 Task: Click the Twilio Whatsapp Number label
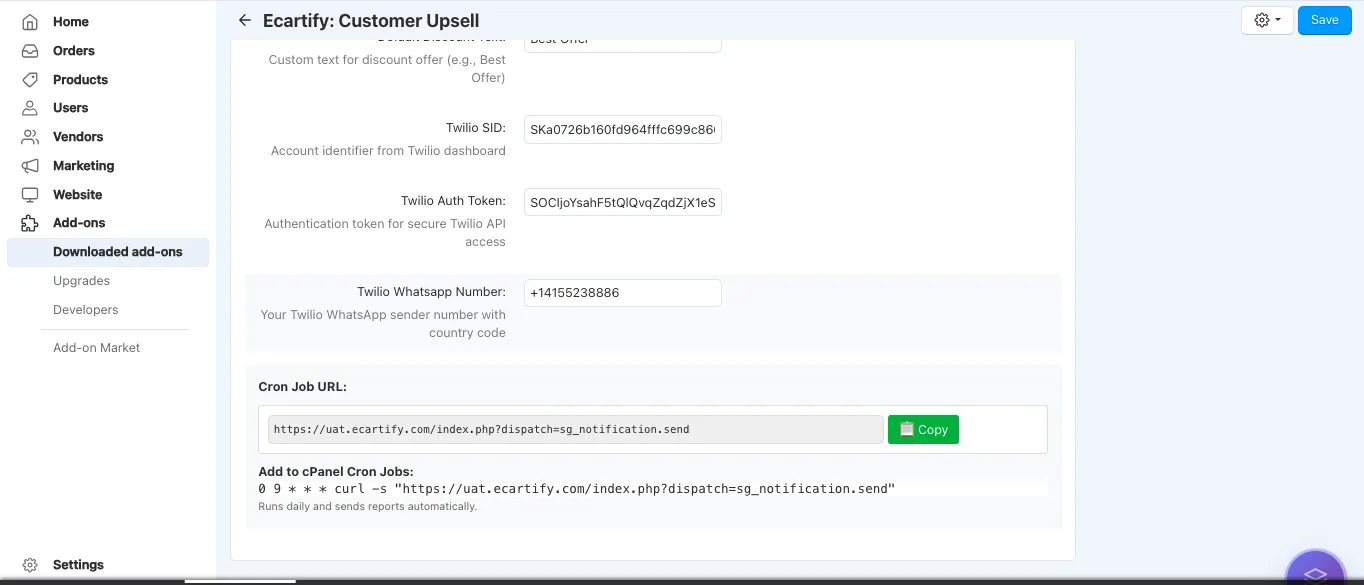431,292
